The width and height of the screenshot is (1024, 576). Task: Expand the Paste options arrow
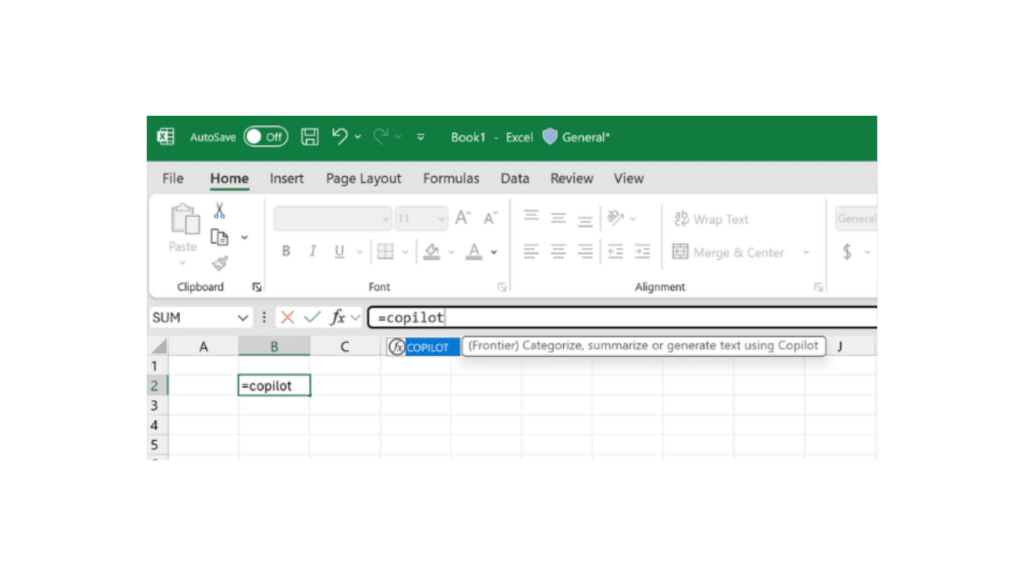point(183,263)
